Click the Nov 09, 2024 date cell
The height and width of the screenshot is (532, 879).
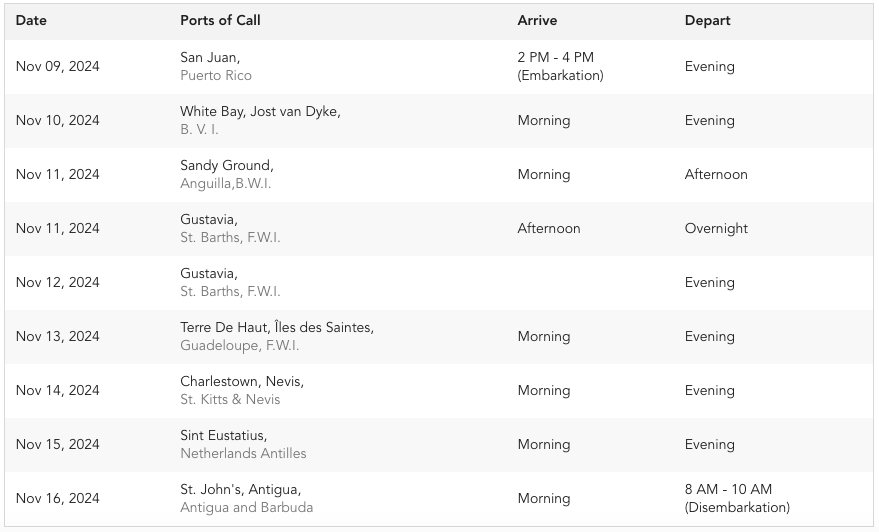point(57,66)
